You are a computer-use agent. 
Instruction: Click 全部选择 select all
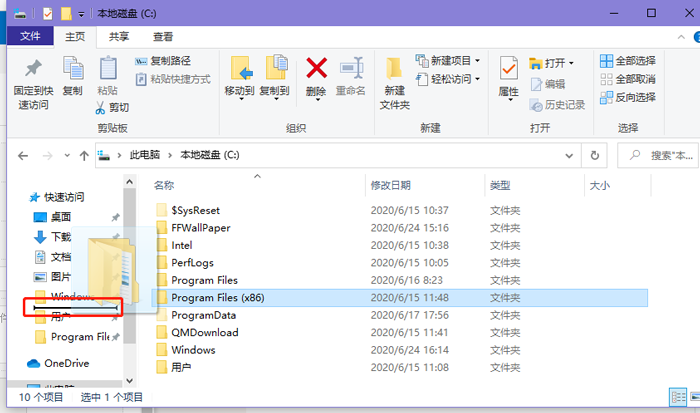coord(628,61)
